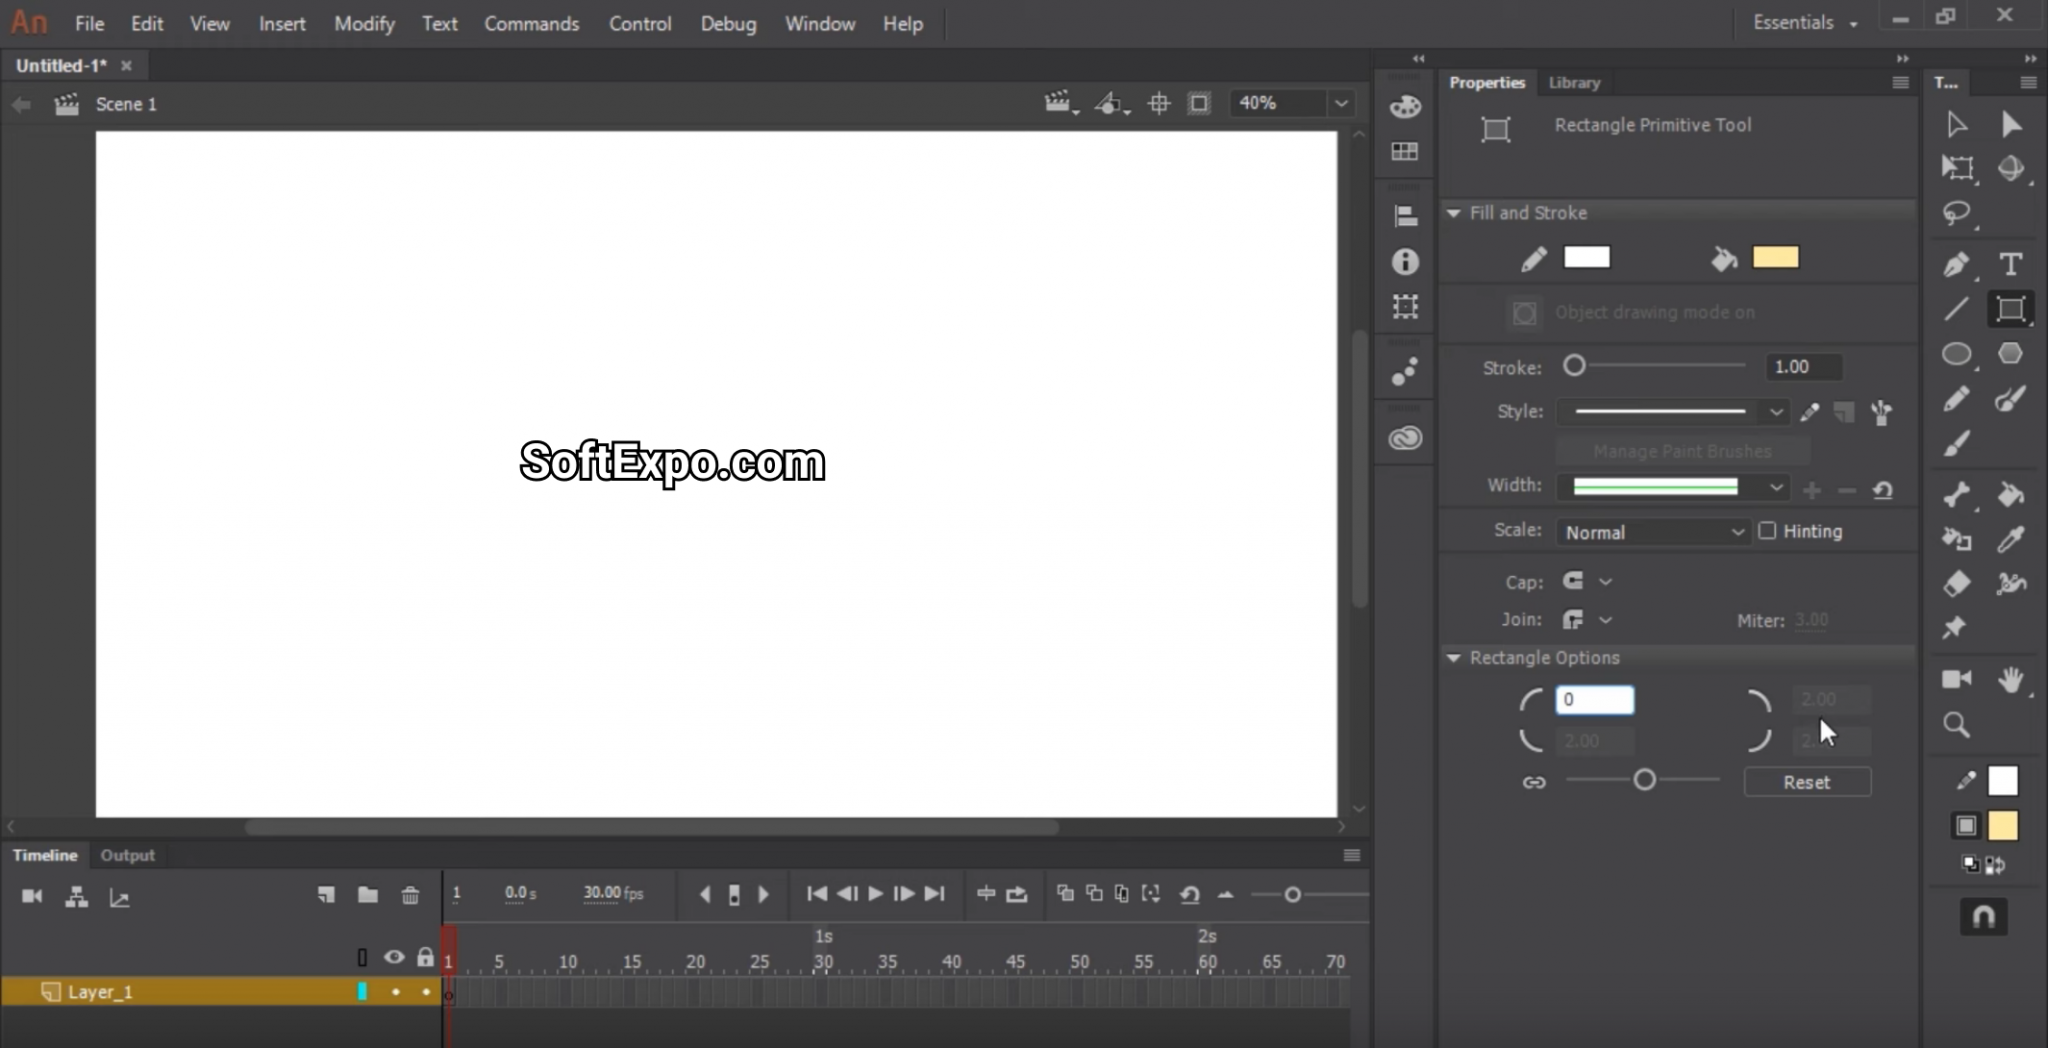This screenshot has width=2048, height=1048.
Task: Click the Stroke thickness slider handle
Action: 1574,366
